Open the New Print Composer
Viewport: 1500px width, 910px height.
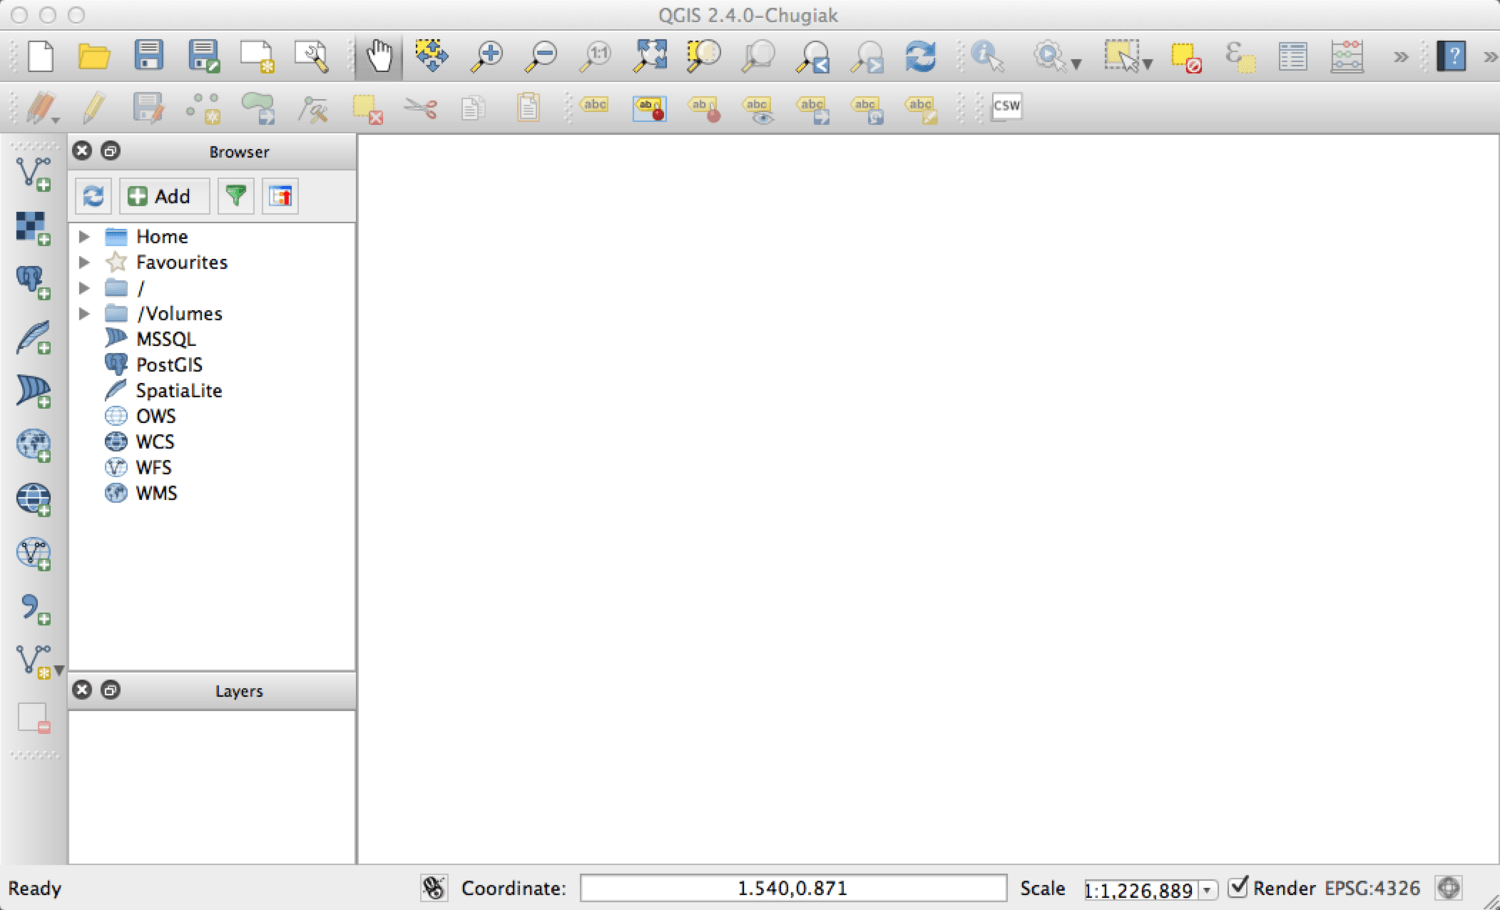pos(257,56)
